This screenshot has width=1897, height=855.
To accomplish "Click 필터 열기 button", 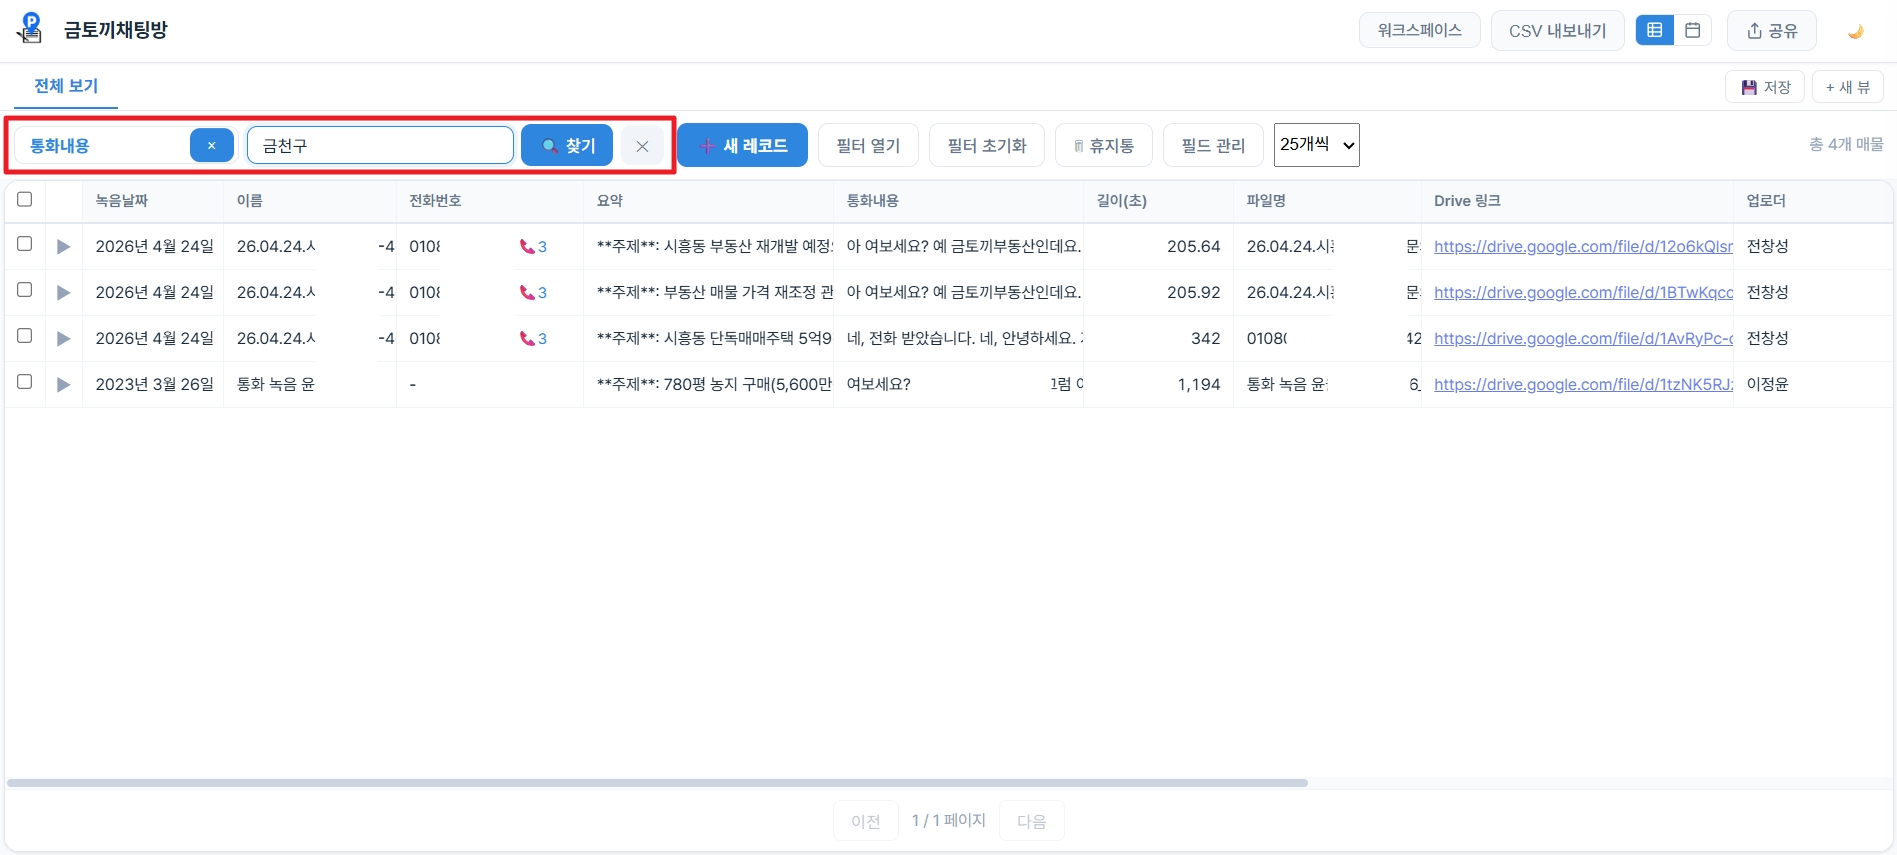I will tap(868, 146).
